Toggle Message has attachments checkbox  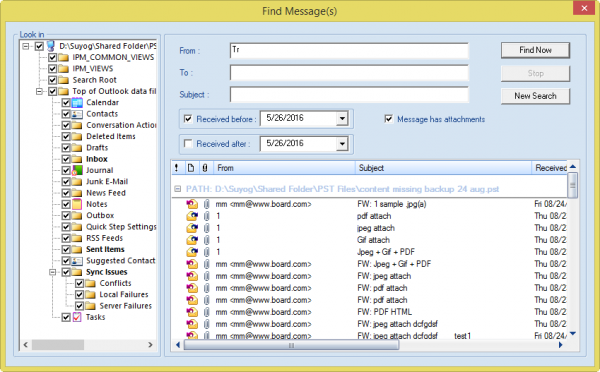coord(389,119)
